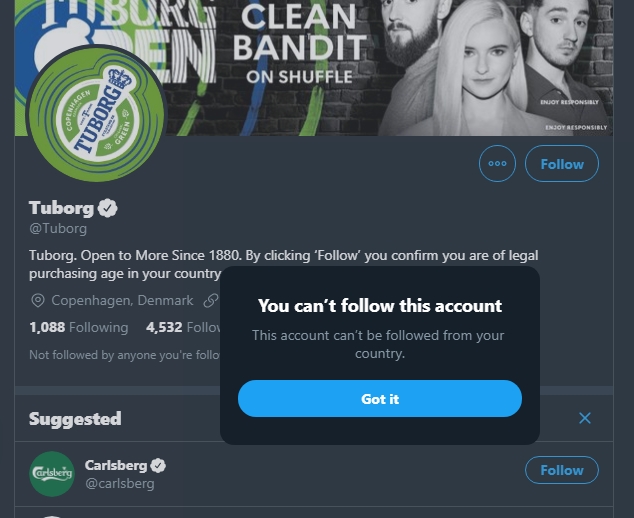The width and height of the screenshot is (634, 518).
Task: Click the @Tuborg handle text
Action: pos(58,229)
